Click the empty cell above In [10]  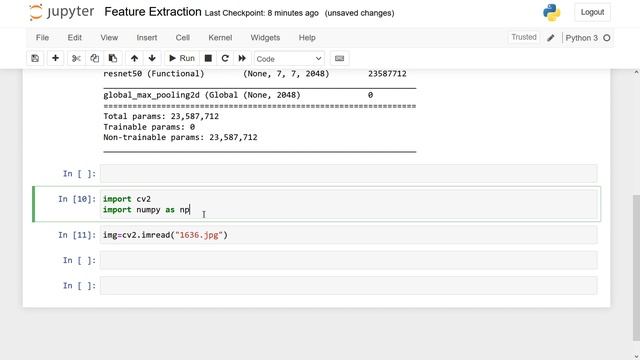[x=349, y=173]
